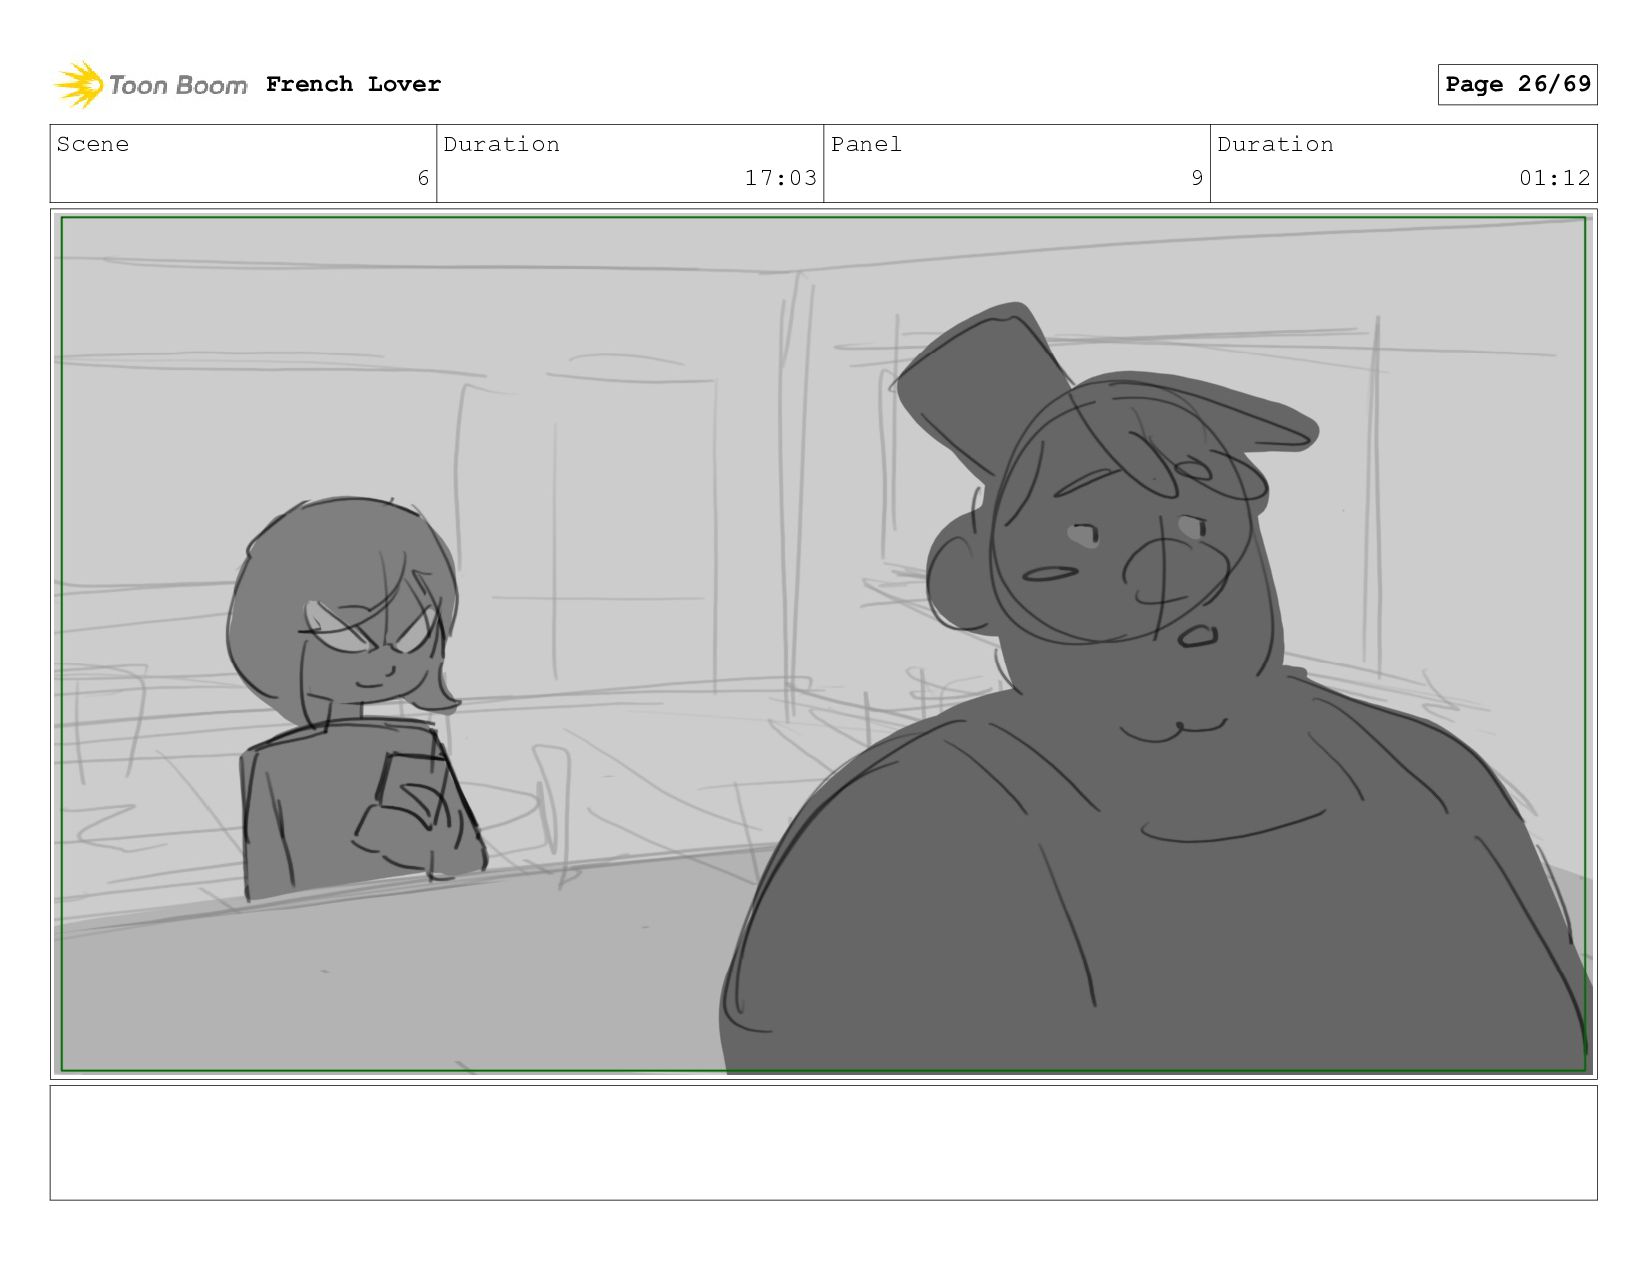Click the storyboard panel sketch thumbnail
This screenshot has width=1650, height=1275.
click(824, 644)
